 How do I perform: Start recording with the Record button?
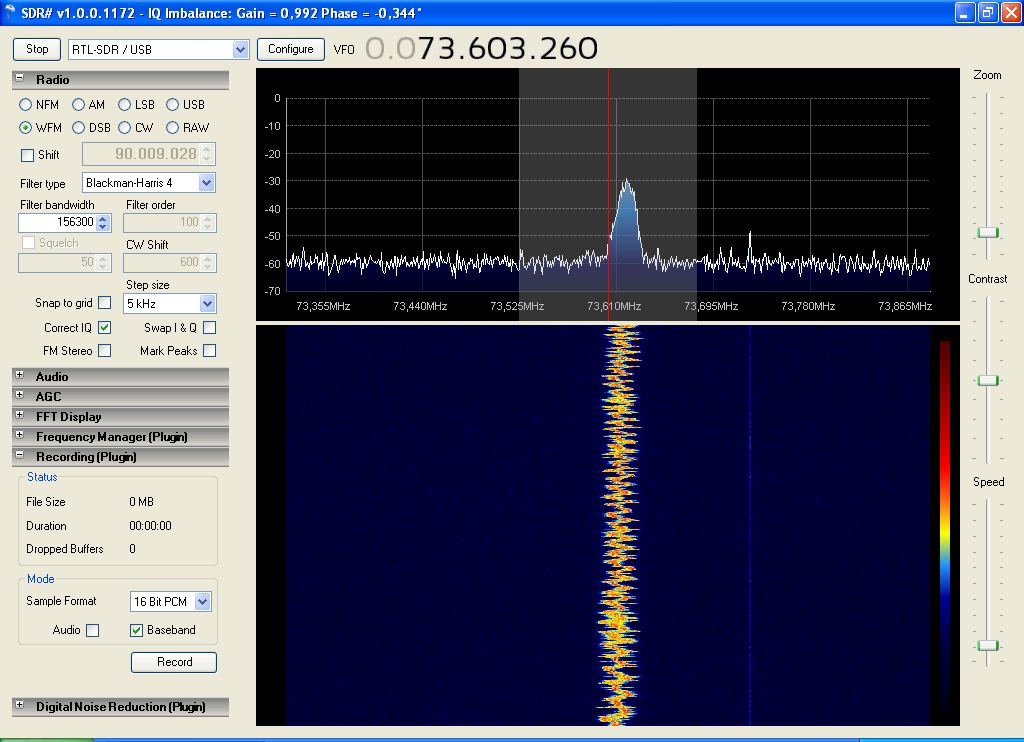click(x=173, y=661)
